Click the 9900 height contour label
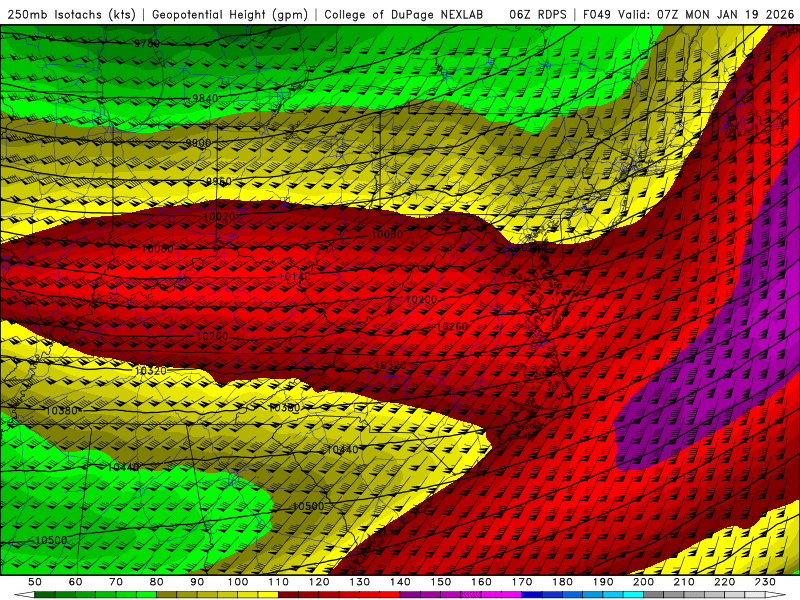 pyautogui.click(x=198, y=143)
